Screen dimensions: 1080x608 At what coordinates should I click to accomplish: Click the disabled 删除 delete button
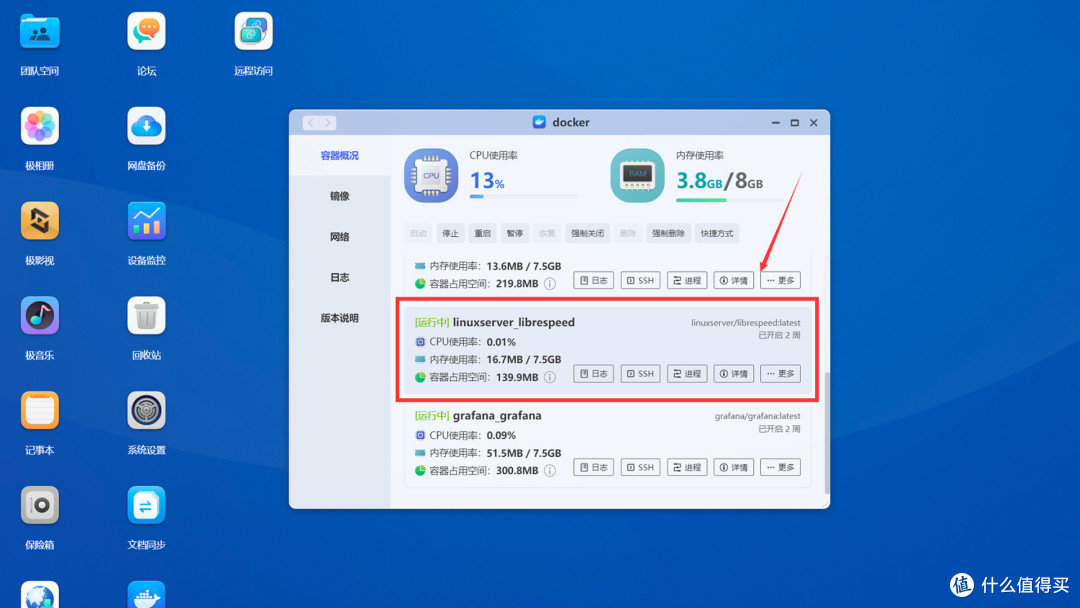click(628, 233)
